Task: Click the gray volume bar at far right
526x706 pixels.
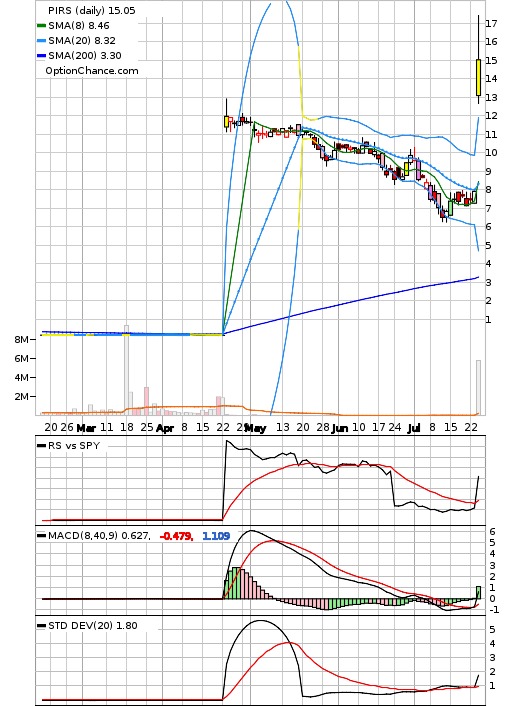Action: [x=478, y=388]
